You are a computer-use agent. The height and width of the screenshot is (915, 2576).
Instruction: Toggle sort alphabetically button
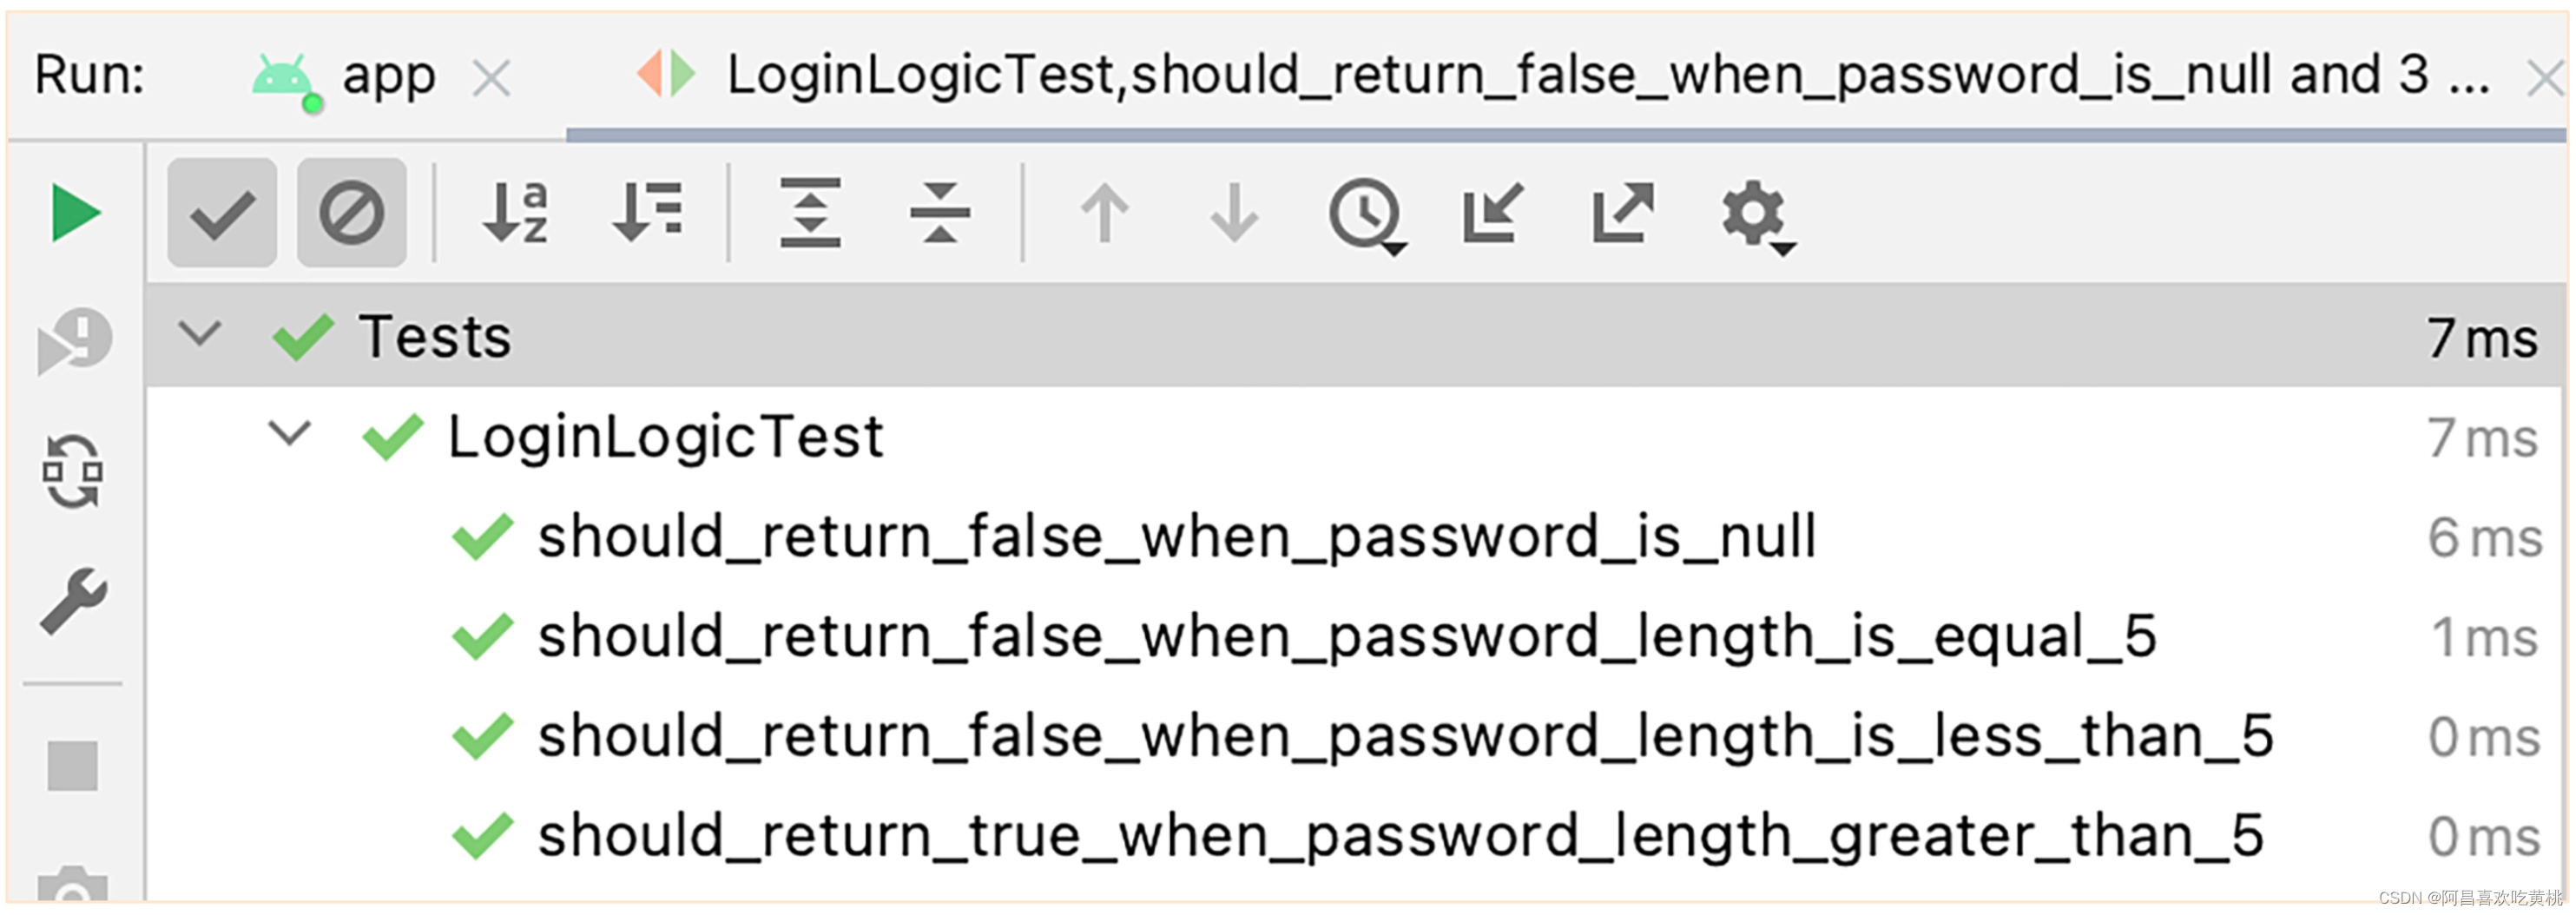click(x=515, y=213)
